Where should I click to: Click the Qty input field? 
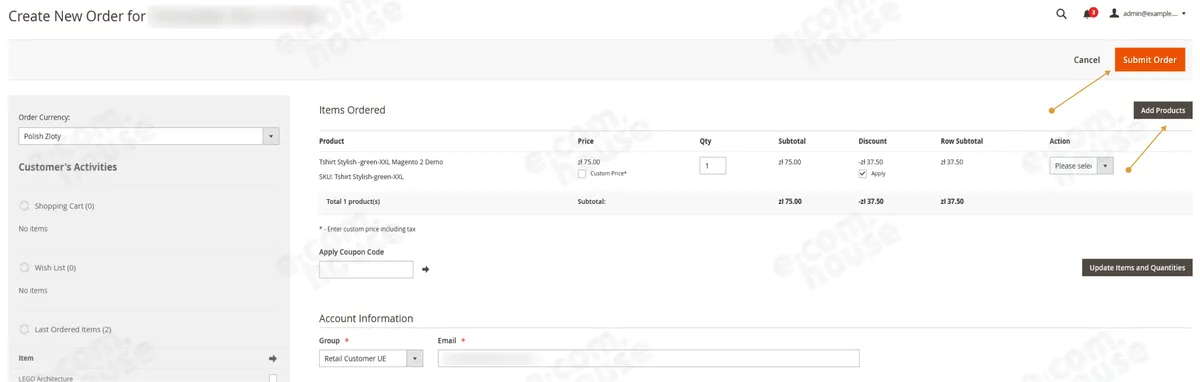click(713, 165)
